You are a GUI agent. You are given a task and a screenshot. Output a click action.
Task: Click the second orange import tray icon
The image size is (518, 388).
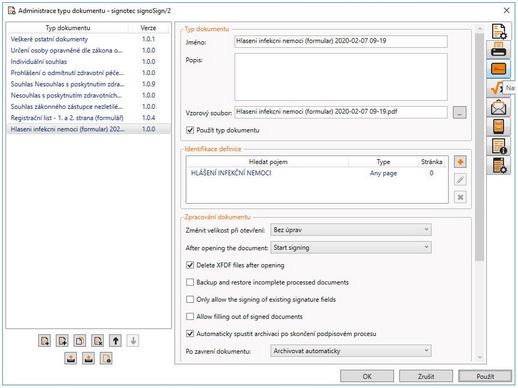tap(88, 359)
